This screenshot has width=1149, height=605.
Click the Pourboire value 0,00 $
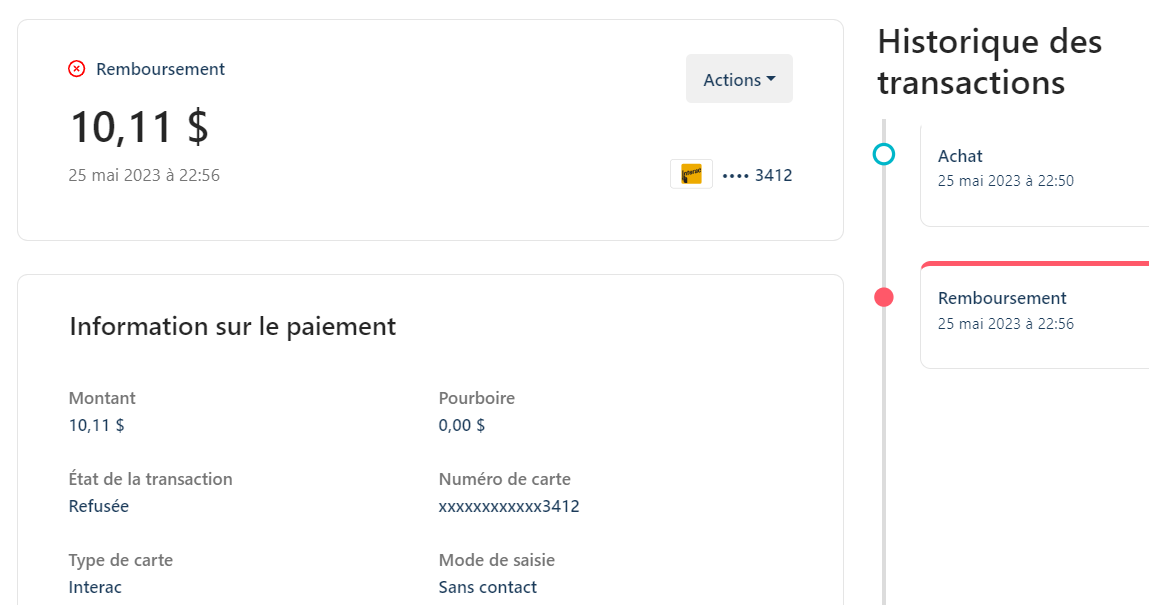(462, 425)
